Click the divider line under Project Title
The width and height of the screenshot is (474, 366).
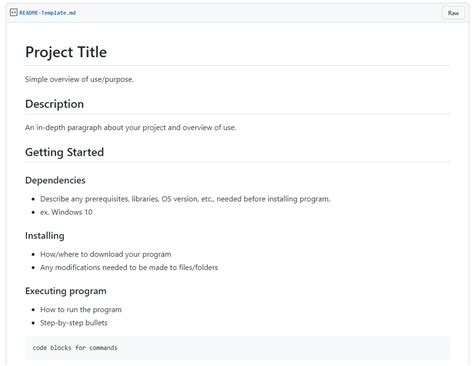[x=237, y=66]
